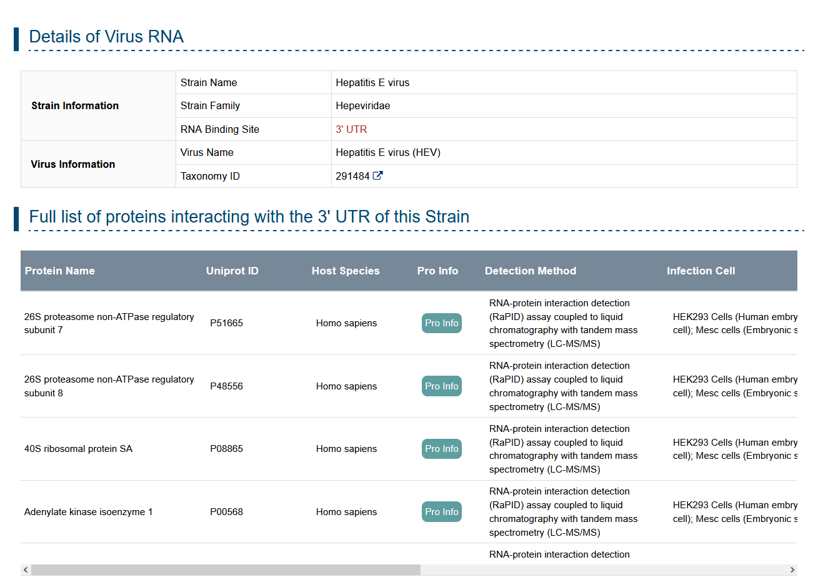Screen dimensions: 818x577
Task: Click the 26S proteasome regulatory subunit 8 name
Action: point(108,386)
